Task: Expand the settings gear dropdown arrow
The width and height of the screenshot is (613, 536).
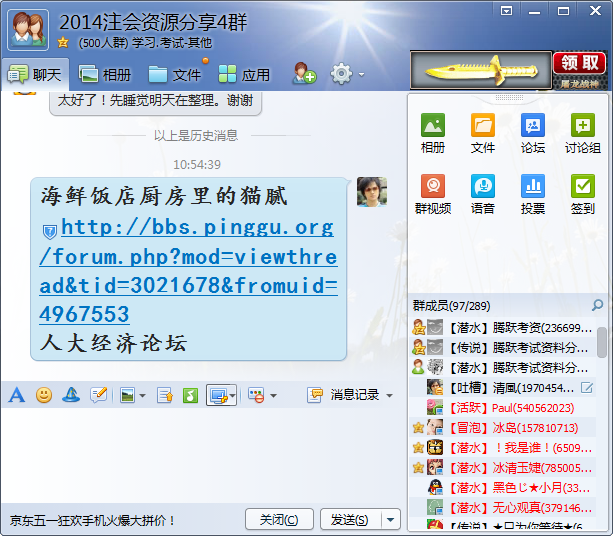Action: pyautogui.click(x=362, y=74)
